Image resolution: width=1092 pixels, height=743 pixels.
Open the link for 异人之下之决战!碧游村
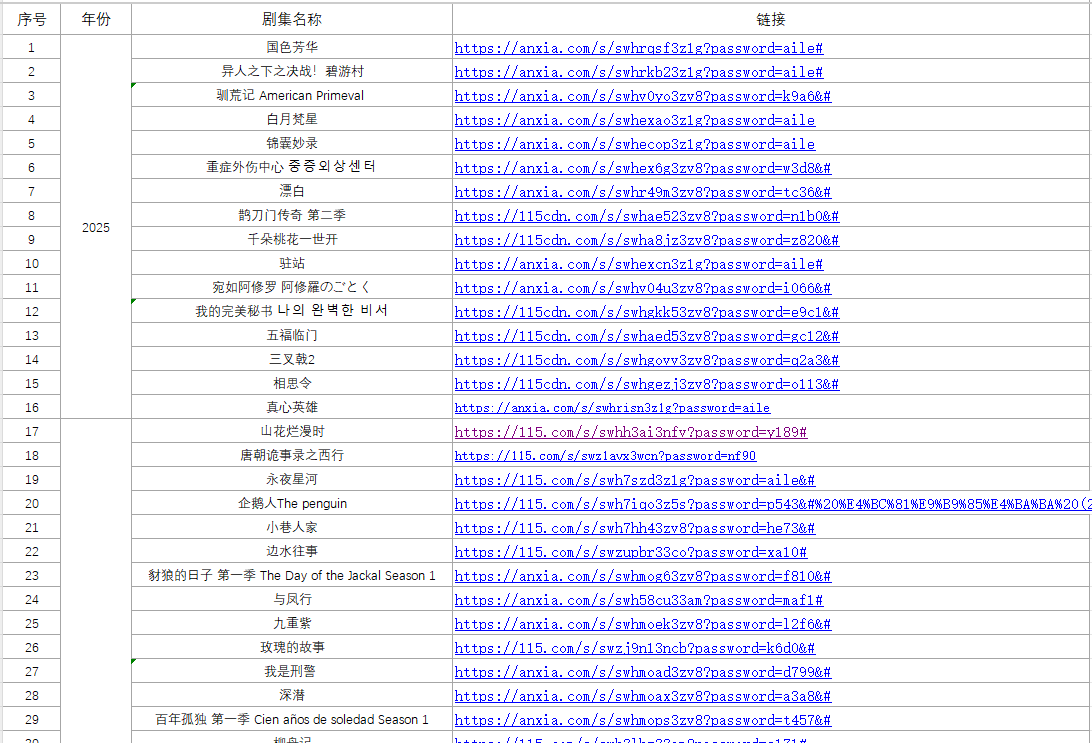click(x=639, y=72)
